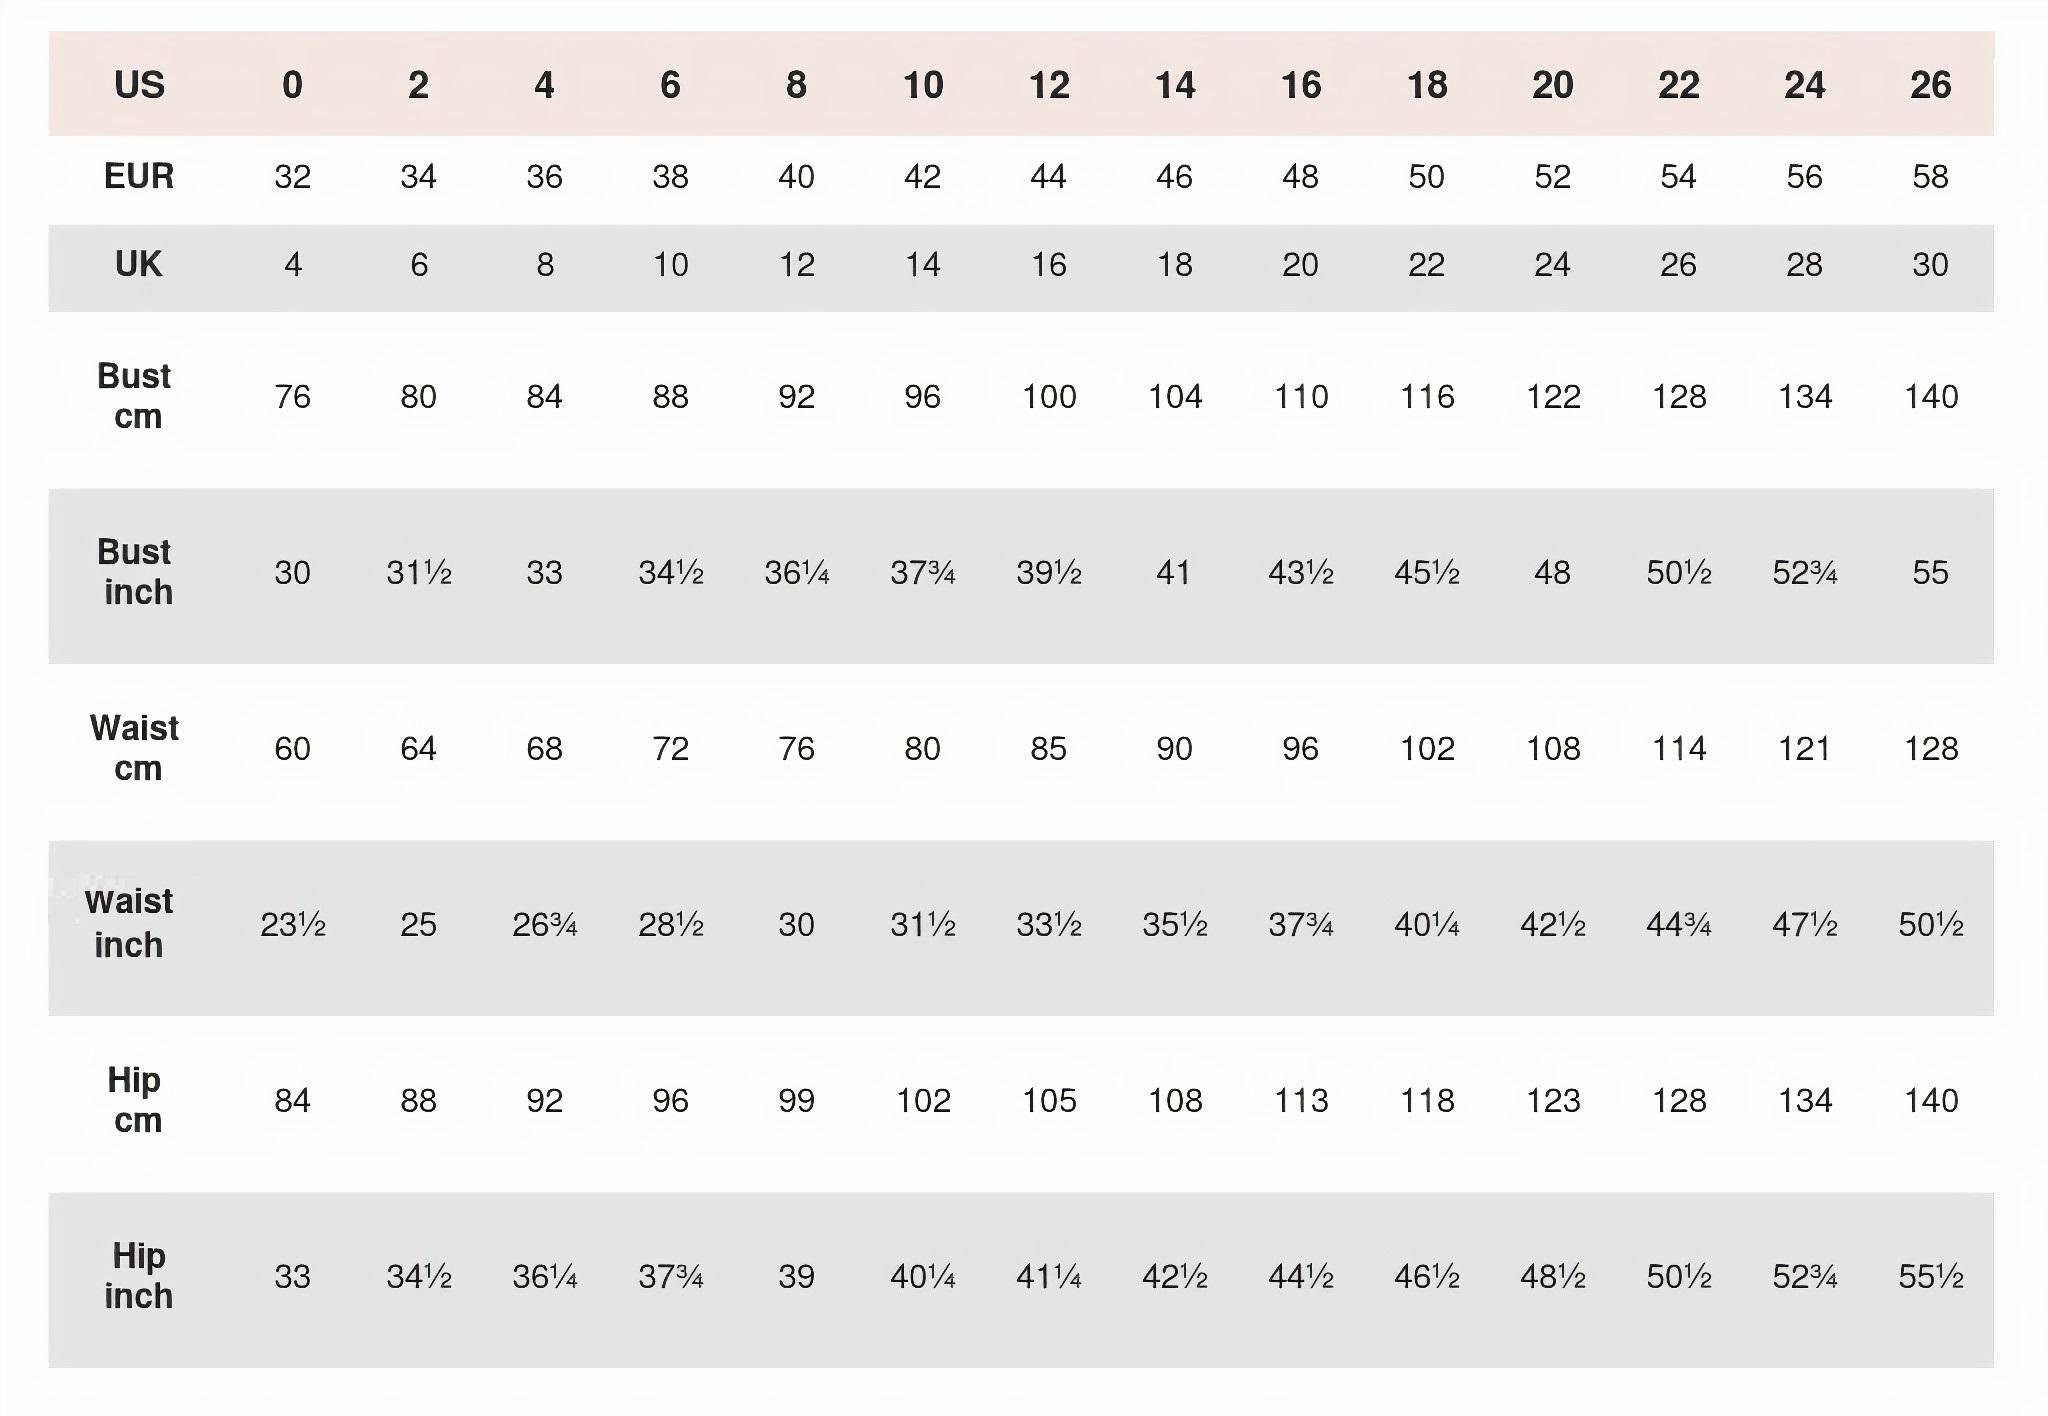Click EUR size 58 cell
The height and width of the screenshot is (1416, 2048).
pyautogui.click(x=1930, y=177)
